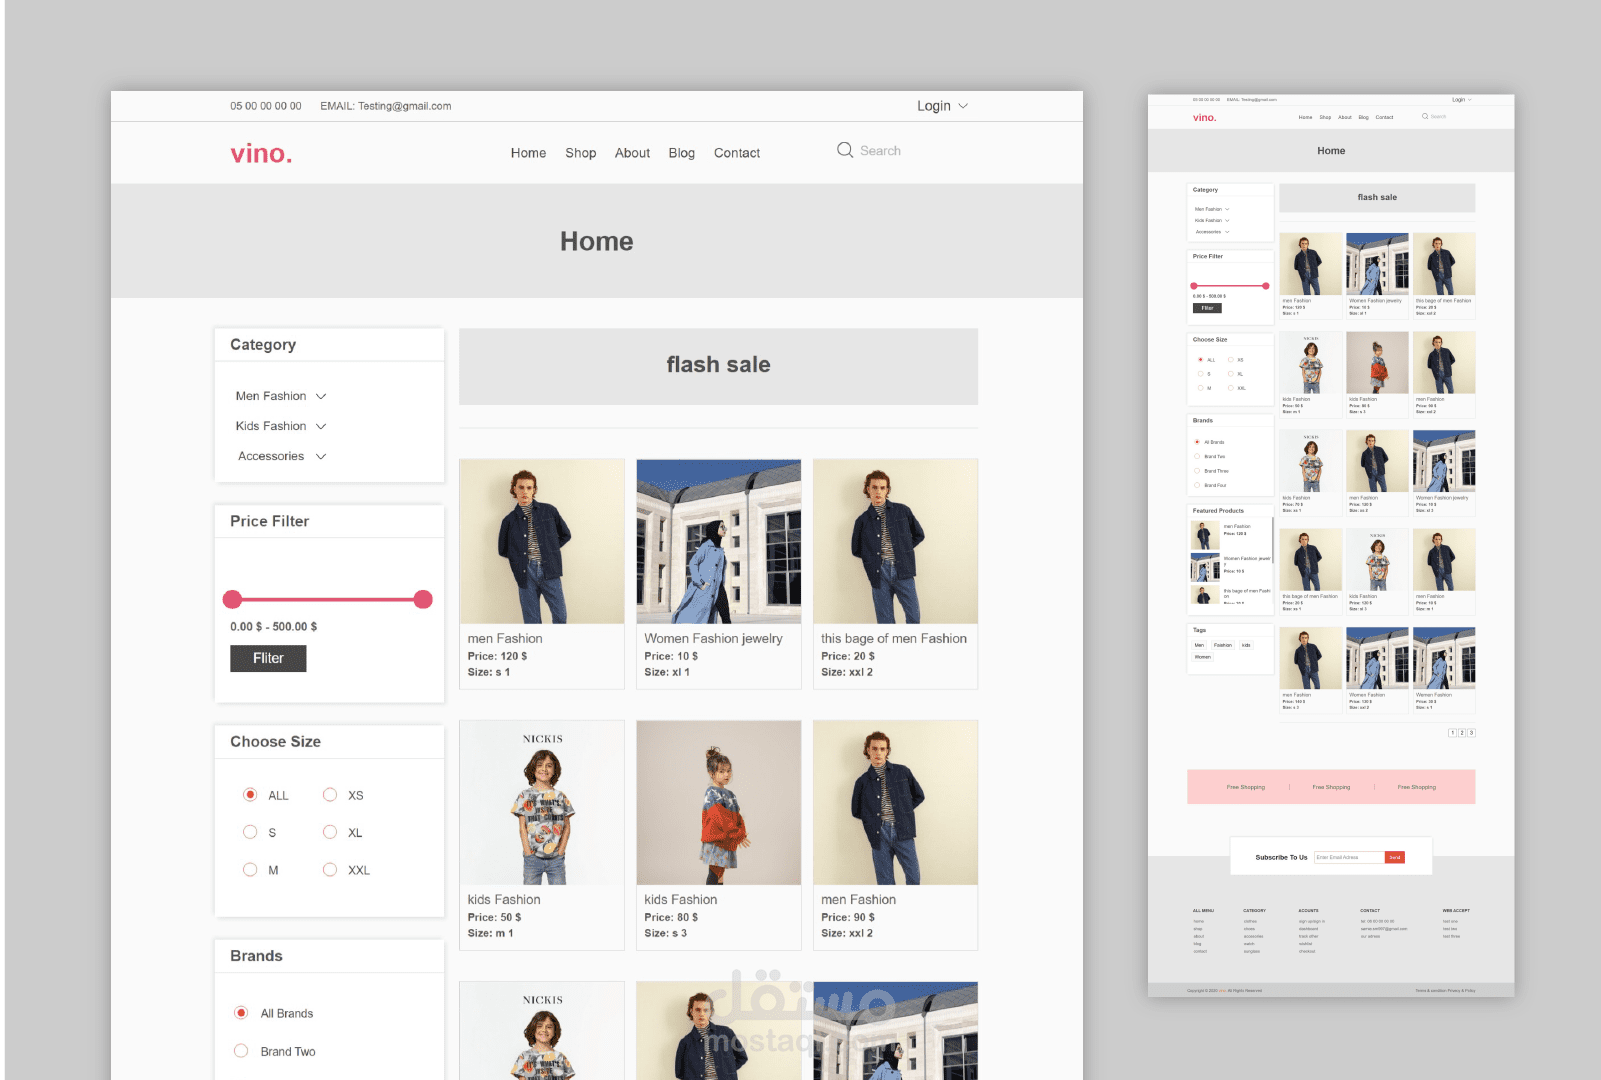Screen dimensions: 1601x1080
Task: Expand Kids Fashion in the small preview sidebar
Action: (x=1212, y=220)
